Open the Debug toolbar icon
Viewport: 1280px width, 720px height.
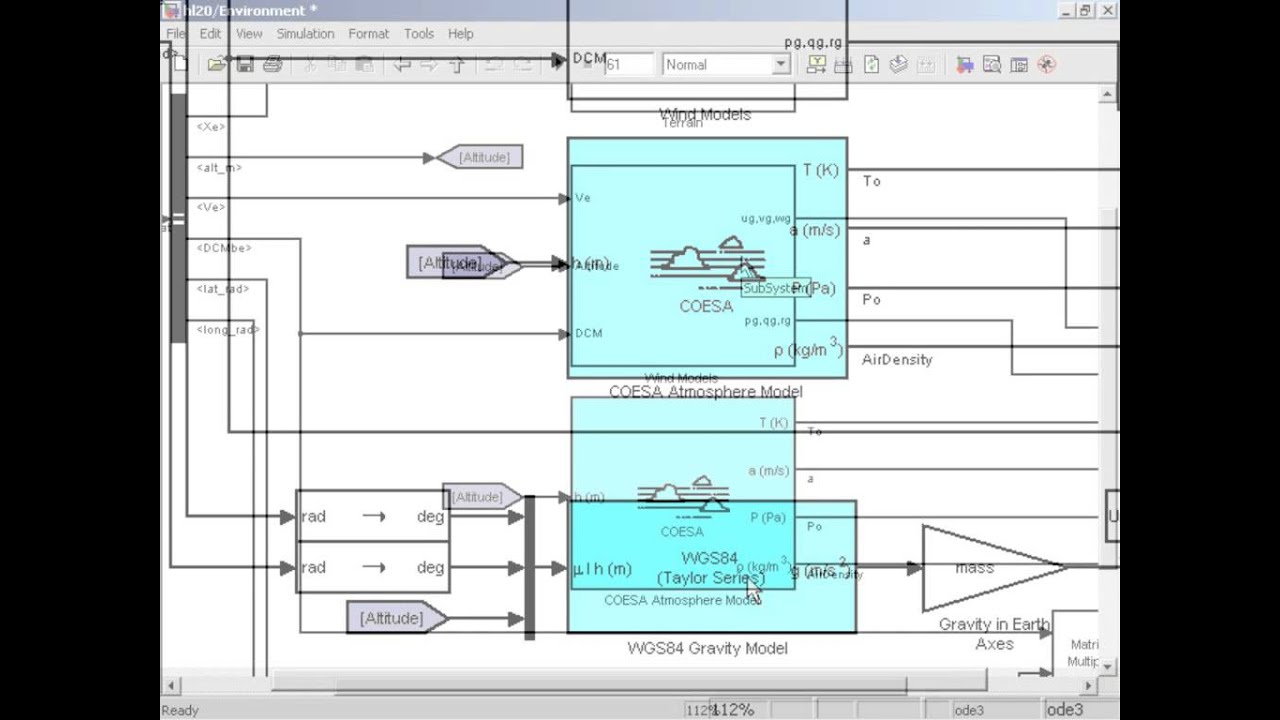click(1047, 64)
